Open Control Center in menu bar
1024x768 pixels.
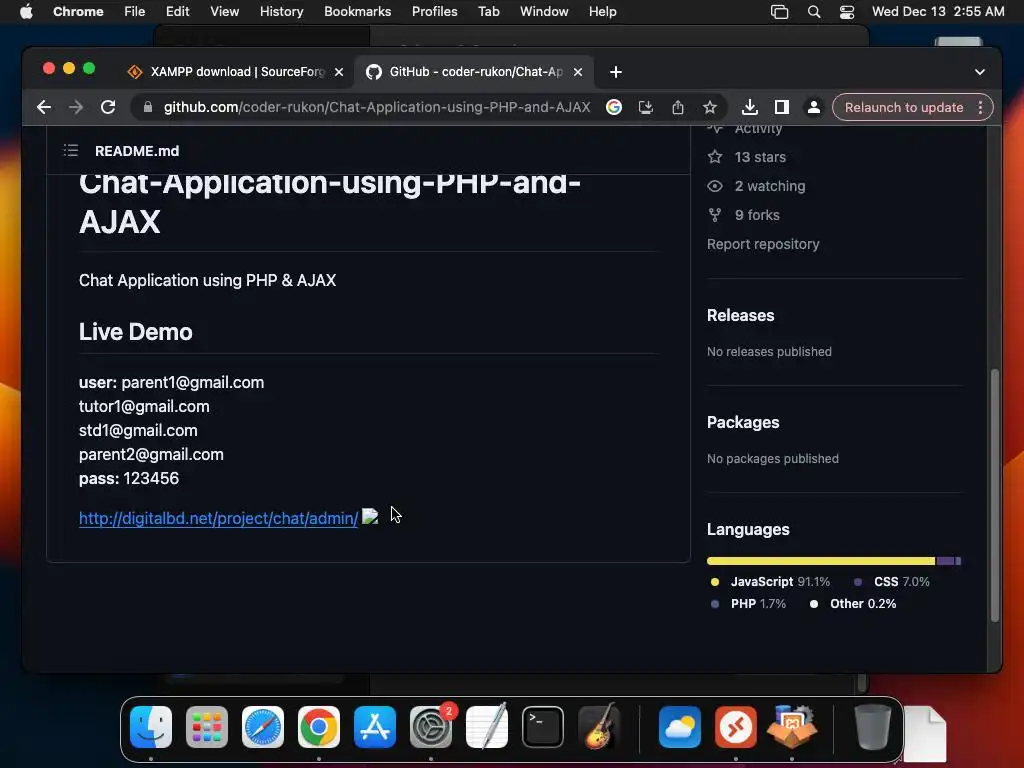click(847, 12)
